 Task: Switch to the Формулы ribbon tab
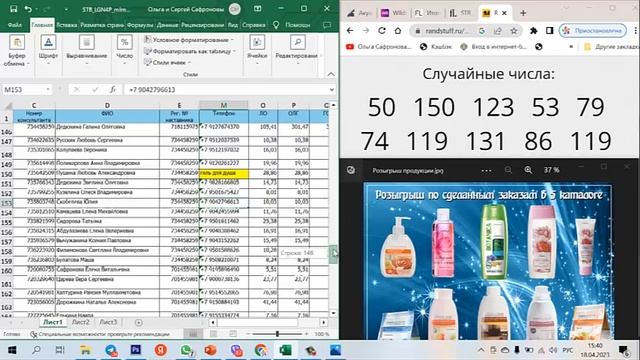[x=140, y=25]
